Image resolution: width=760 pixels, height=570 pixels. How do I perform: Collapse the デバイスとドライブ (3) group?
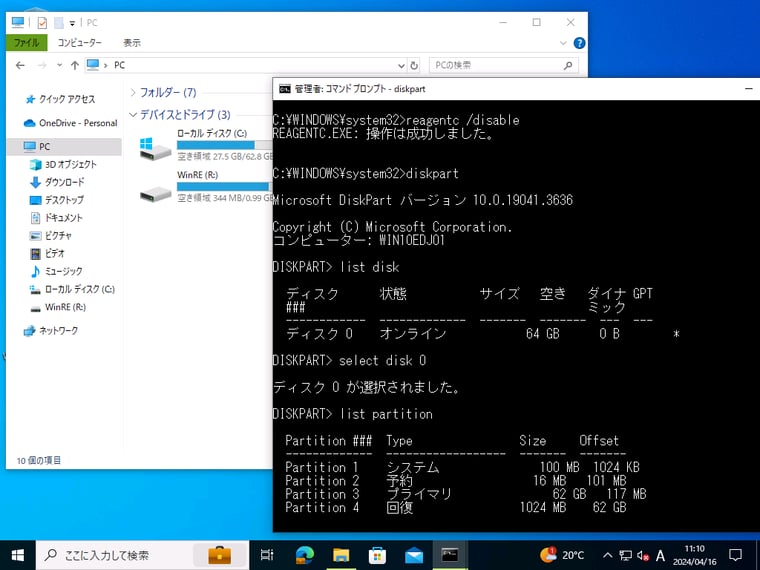tap(133, 114)
